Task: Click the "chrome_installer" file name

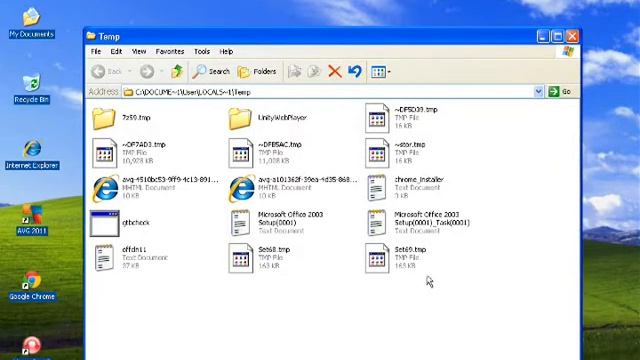Action: click(x=419, y=179)
